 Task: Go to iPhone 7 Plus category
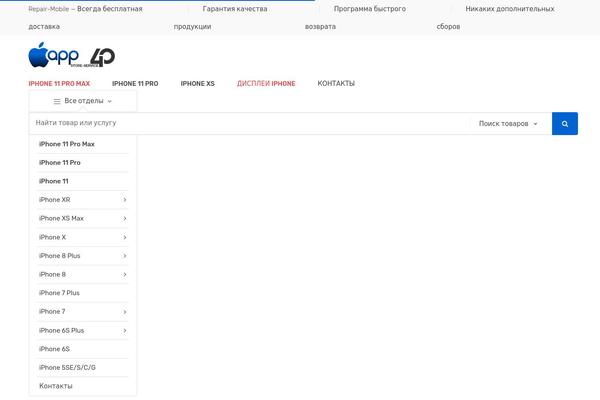[x=59, y=293]
